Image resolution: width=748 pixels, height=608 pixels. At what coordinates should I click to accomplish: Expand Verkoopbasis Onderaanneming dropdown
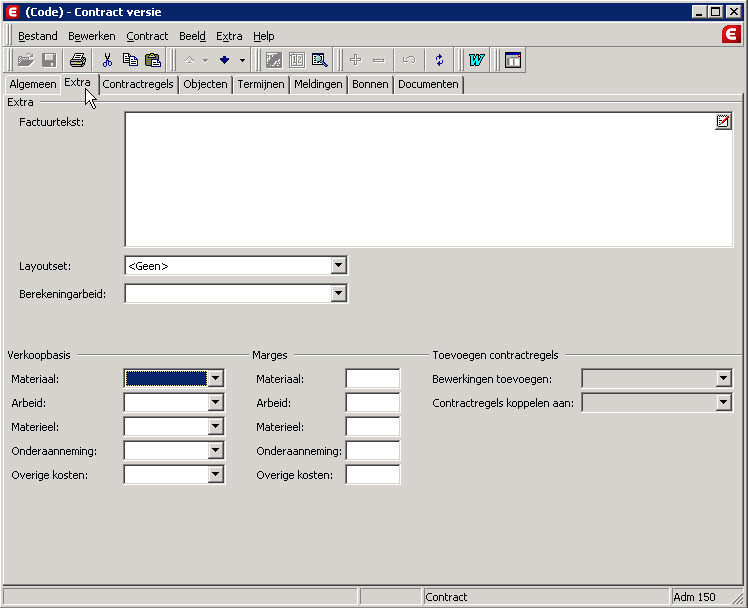click(216, 450)
